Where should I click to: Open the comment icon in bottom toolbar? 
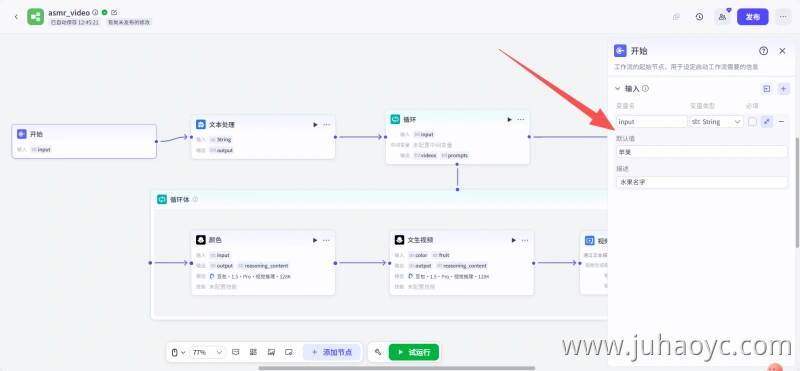click(236, 352)
